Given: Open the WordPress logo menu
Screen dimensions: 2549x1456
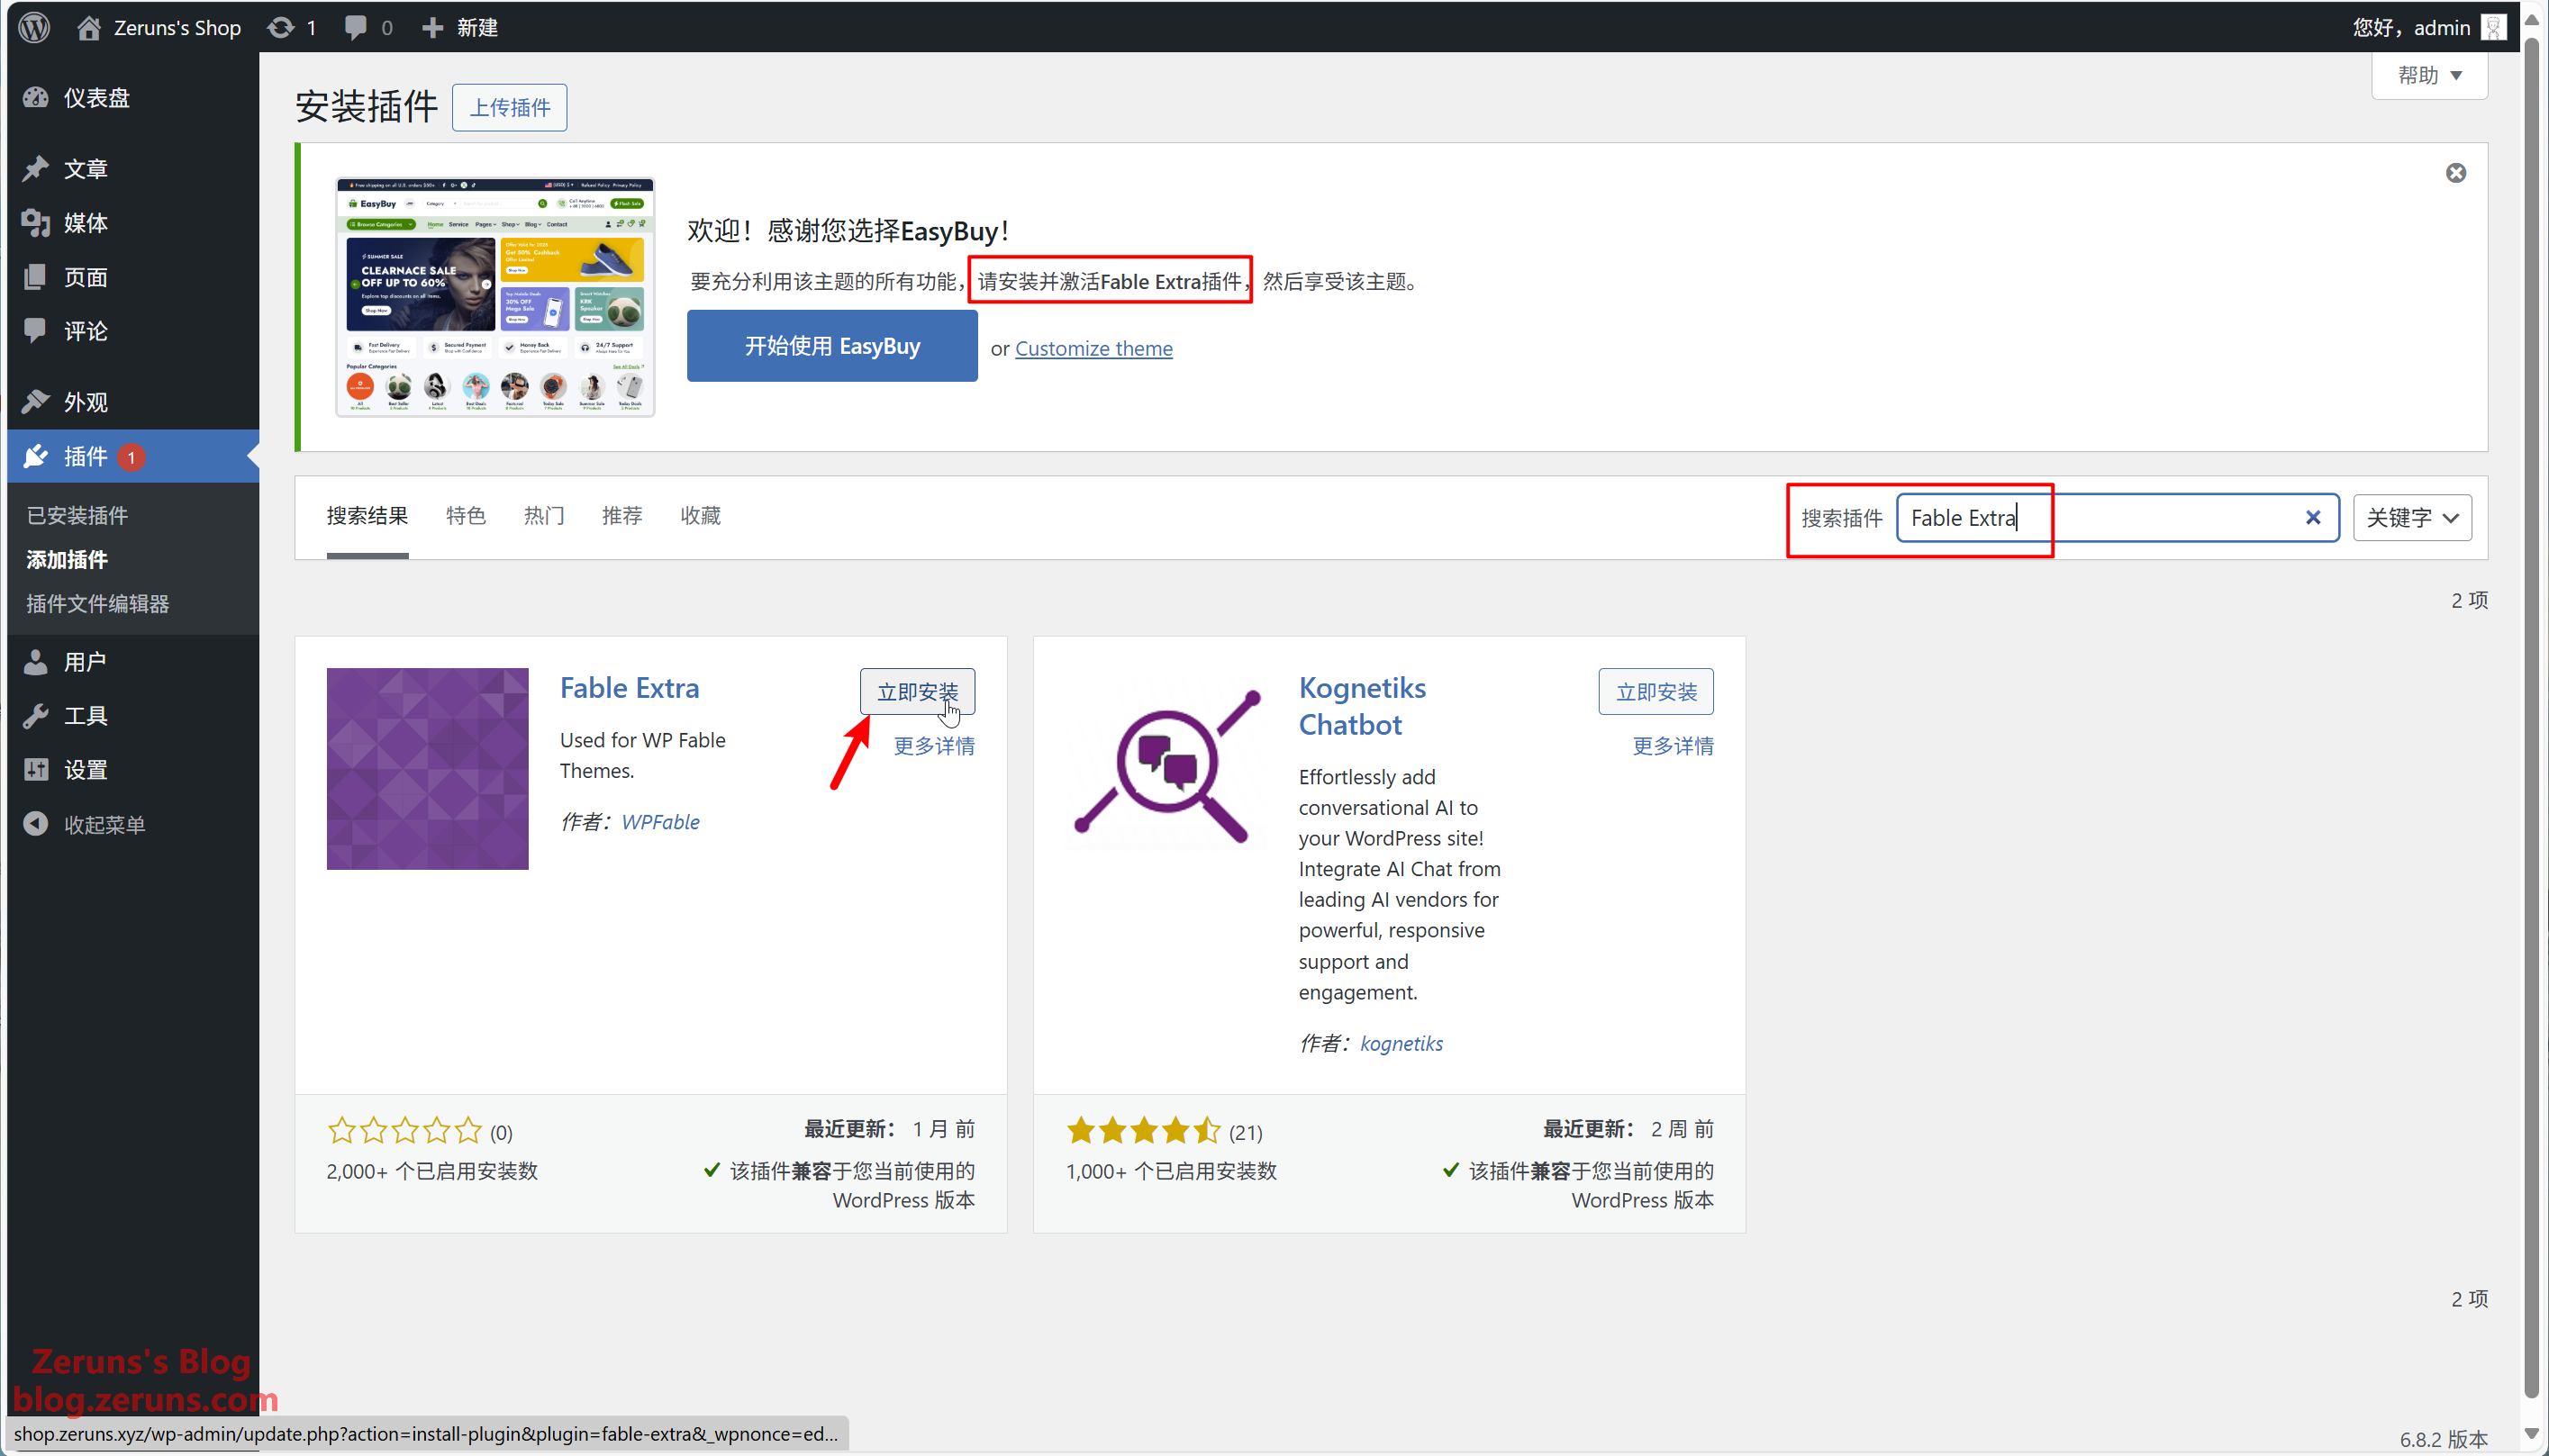Looking at the screenshot, I should click(x=34, y=27).
